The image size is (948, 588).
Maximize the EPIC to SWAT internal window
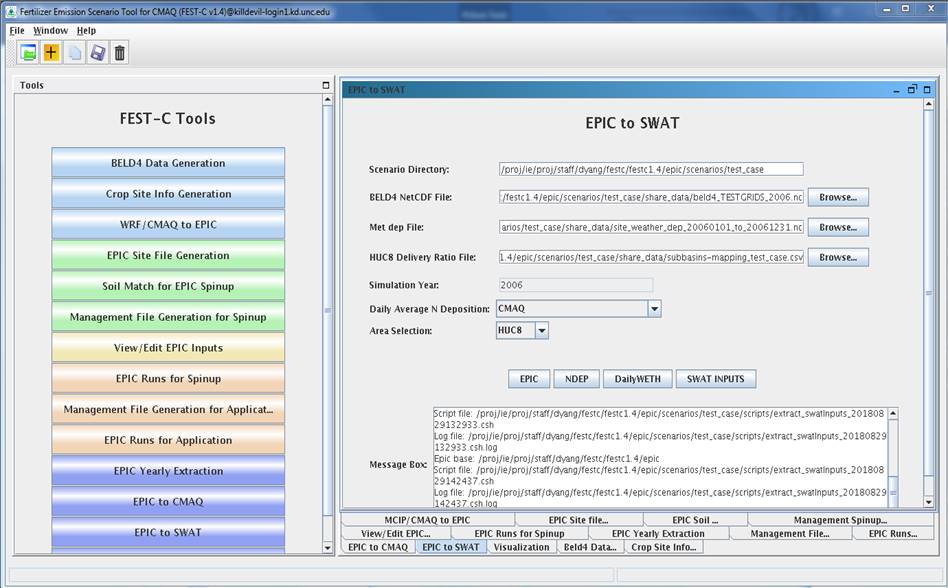[x=927, y=89]
